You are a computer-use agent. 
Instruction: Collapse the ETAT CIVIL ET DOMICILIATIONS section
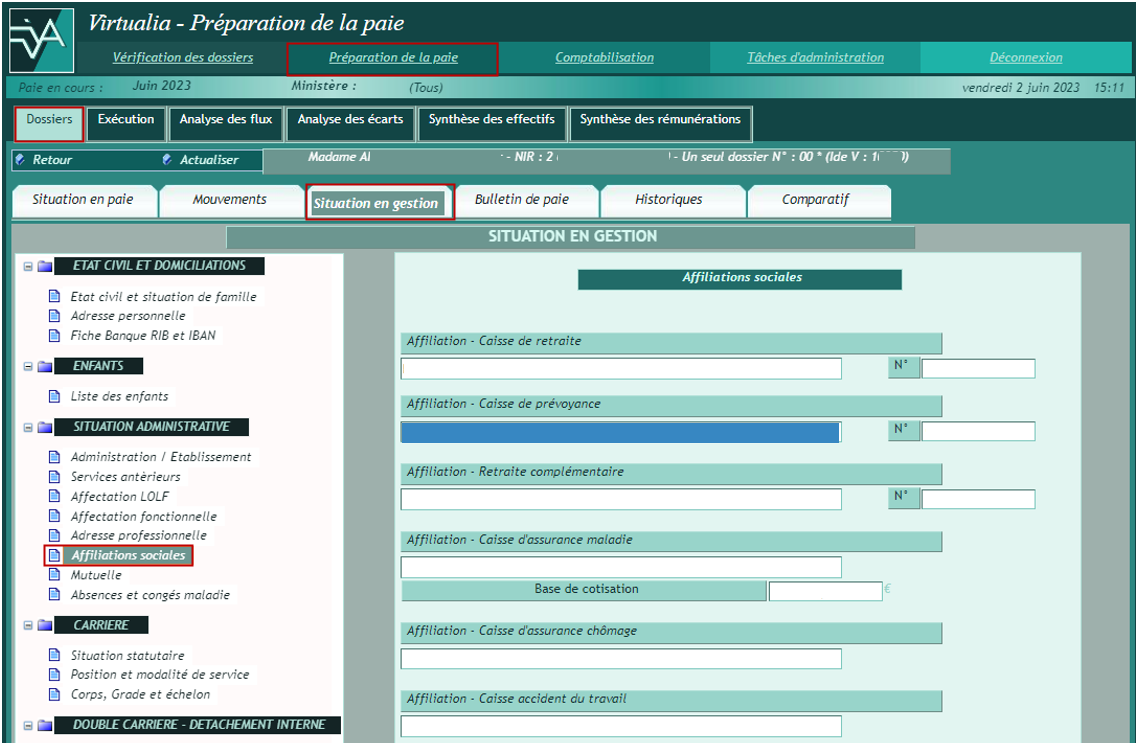click(x=28, y=267)
